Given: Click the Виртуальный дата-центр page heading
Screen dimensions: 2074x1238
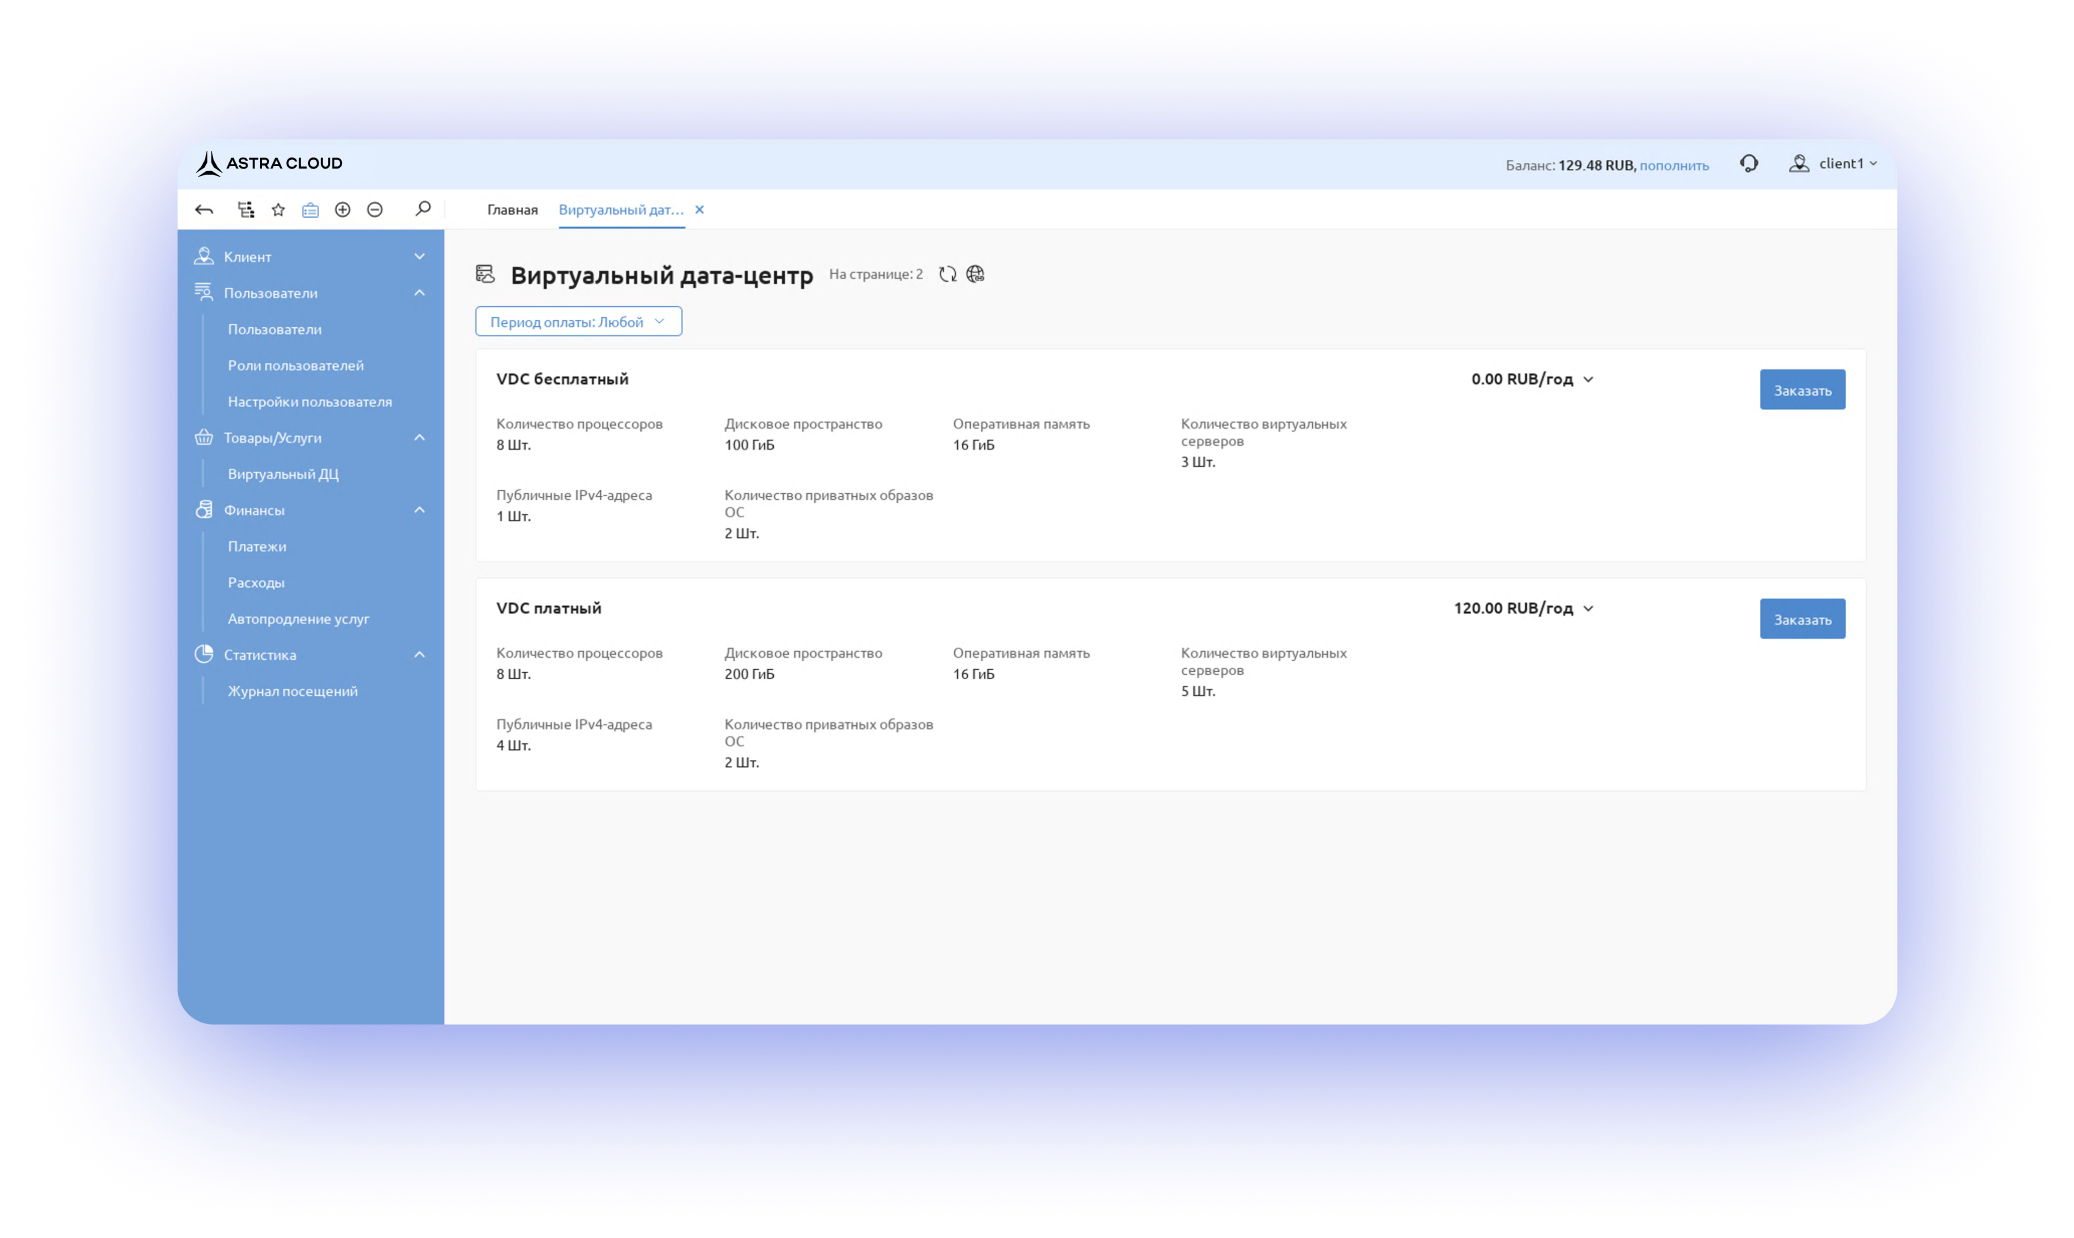Looking at the screenshot, I should (662, 275).
